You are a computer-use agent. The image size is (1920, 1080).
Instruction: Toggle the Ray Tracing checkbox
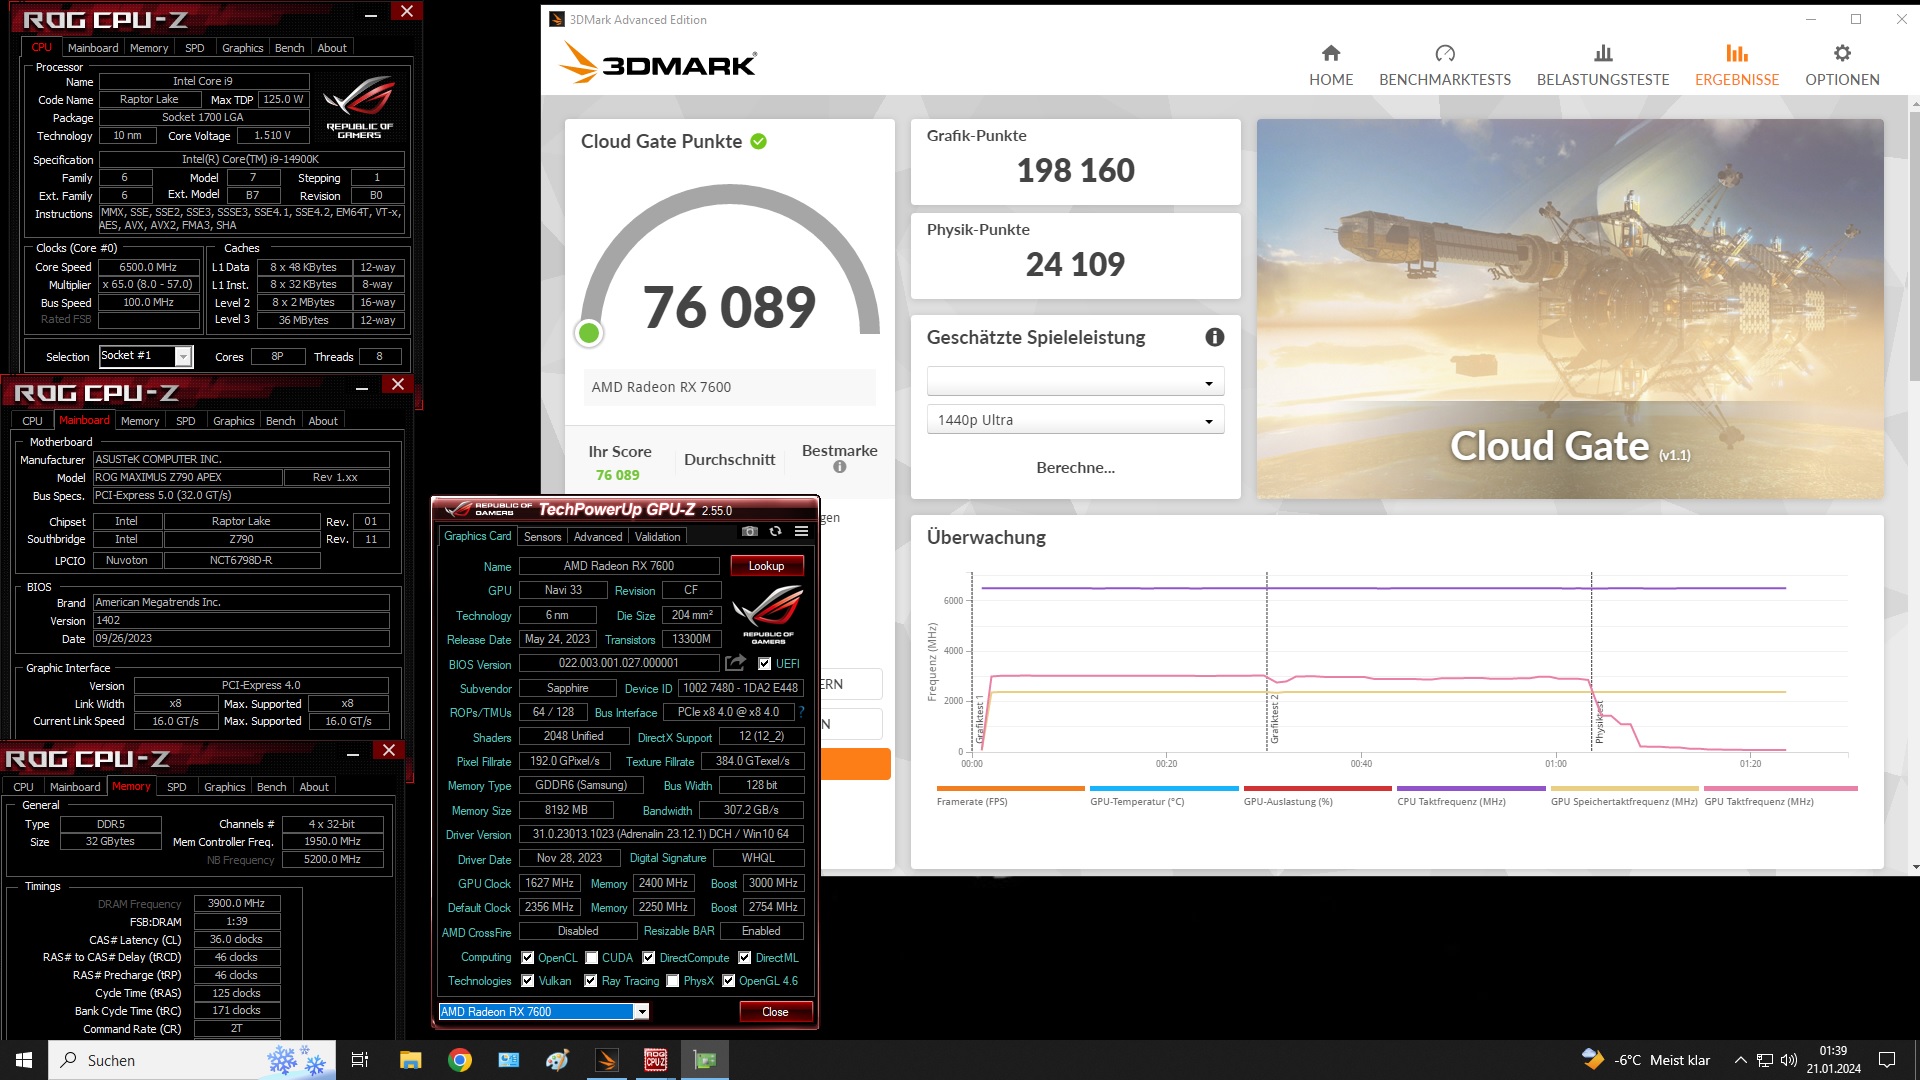(591, 981)
